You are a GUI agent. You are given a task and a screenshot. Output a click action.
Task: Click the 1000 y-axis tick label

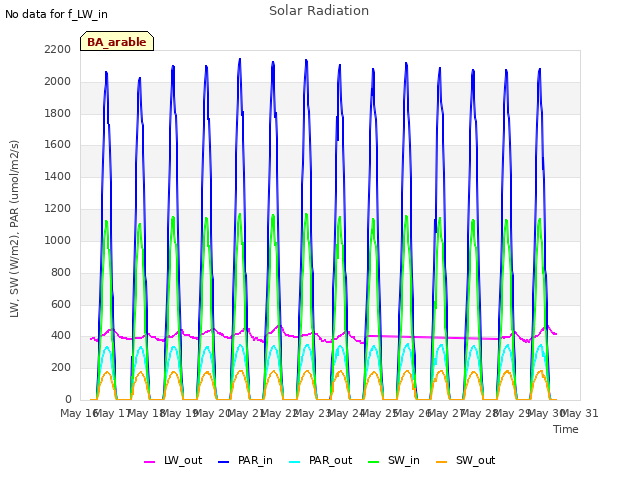point(58,240)
